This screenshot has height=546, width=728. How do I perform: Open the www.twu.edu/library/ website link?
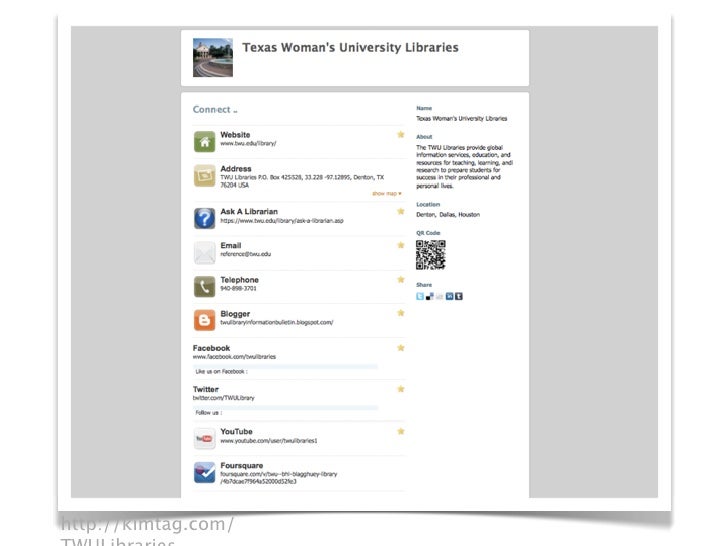(x=248, y=143)
